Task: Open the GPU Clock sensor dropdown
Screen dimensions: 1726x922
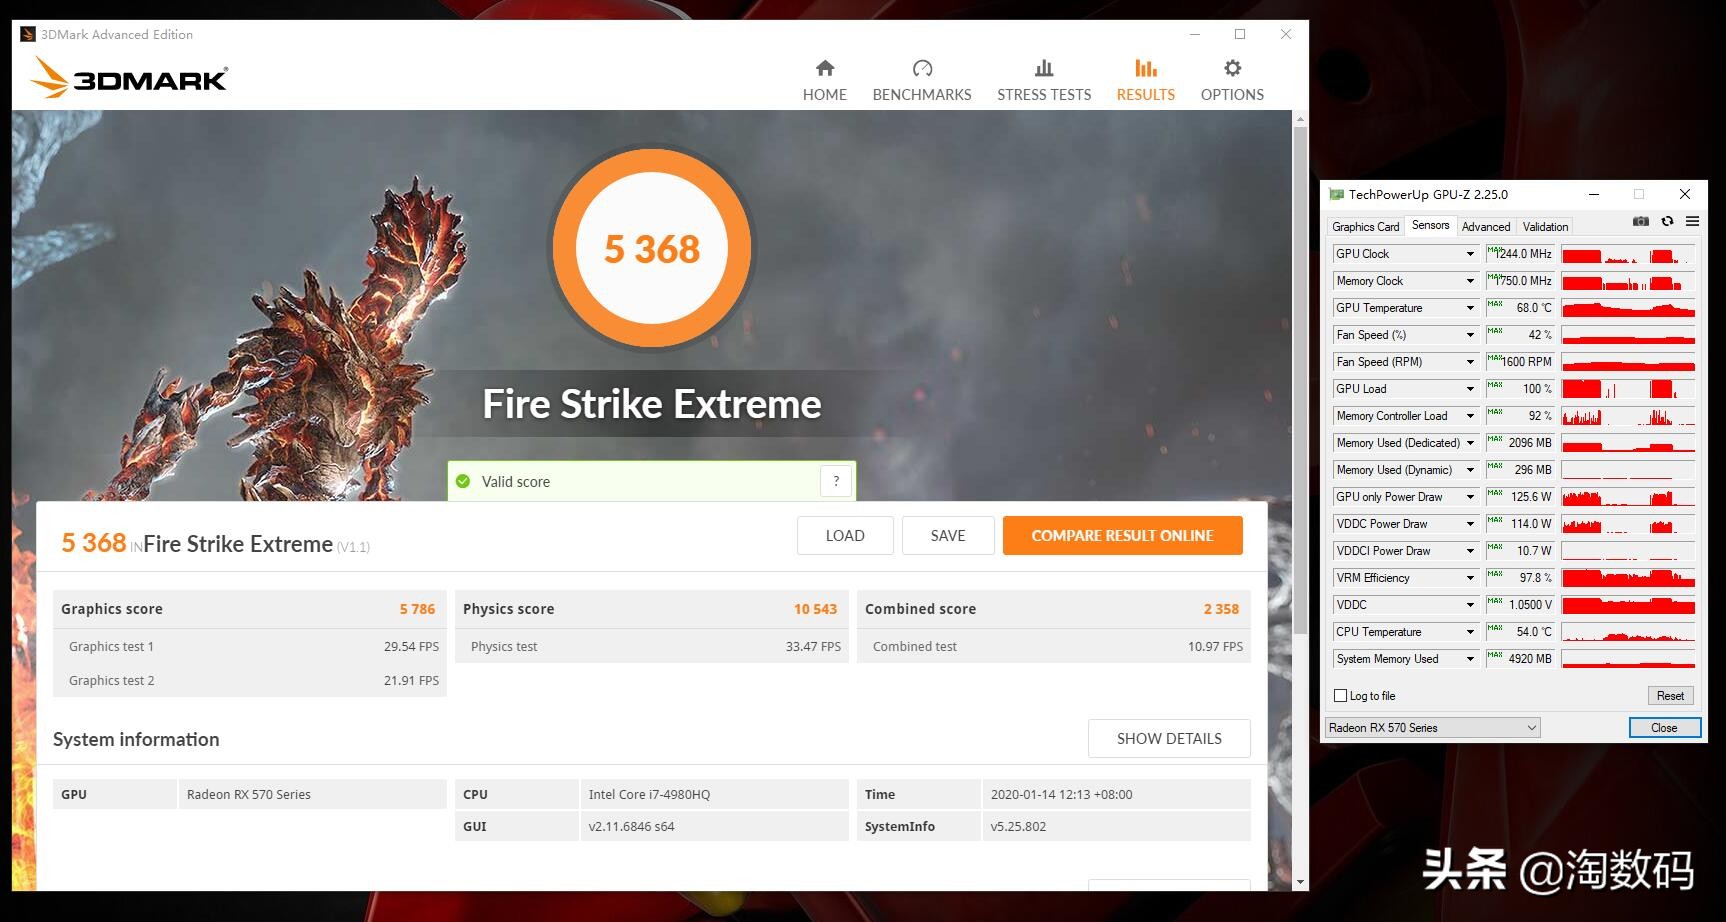Action: tap(1470, 254)
